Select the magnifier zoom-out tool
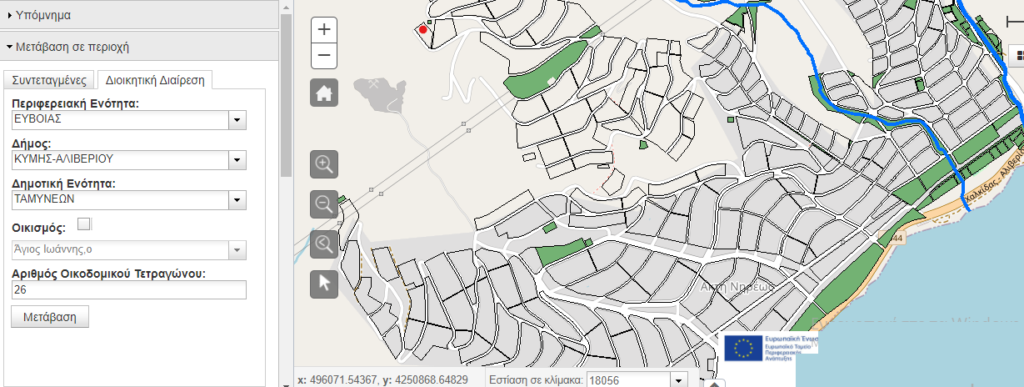Viewport: 1024px width, 387px height. (324, 204)
